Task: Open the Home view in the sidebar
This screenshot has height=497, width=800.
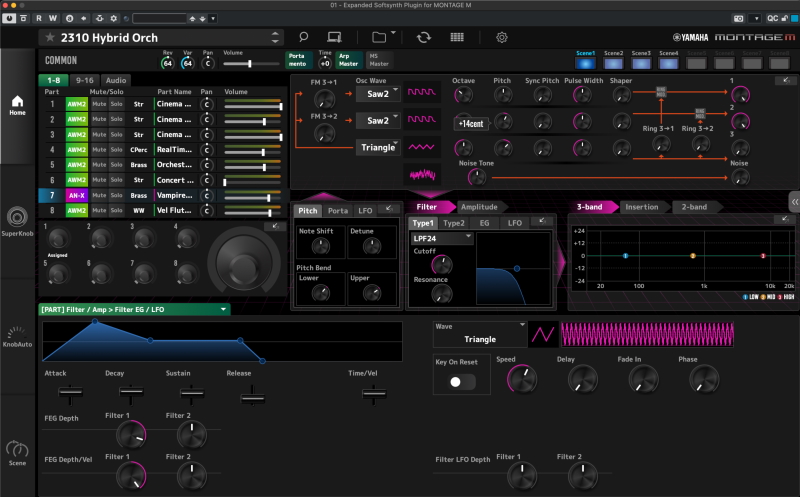Action: (x=17, y=105)
